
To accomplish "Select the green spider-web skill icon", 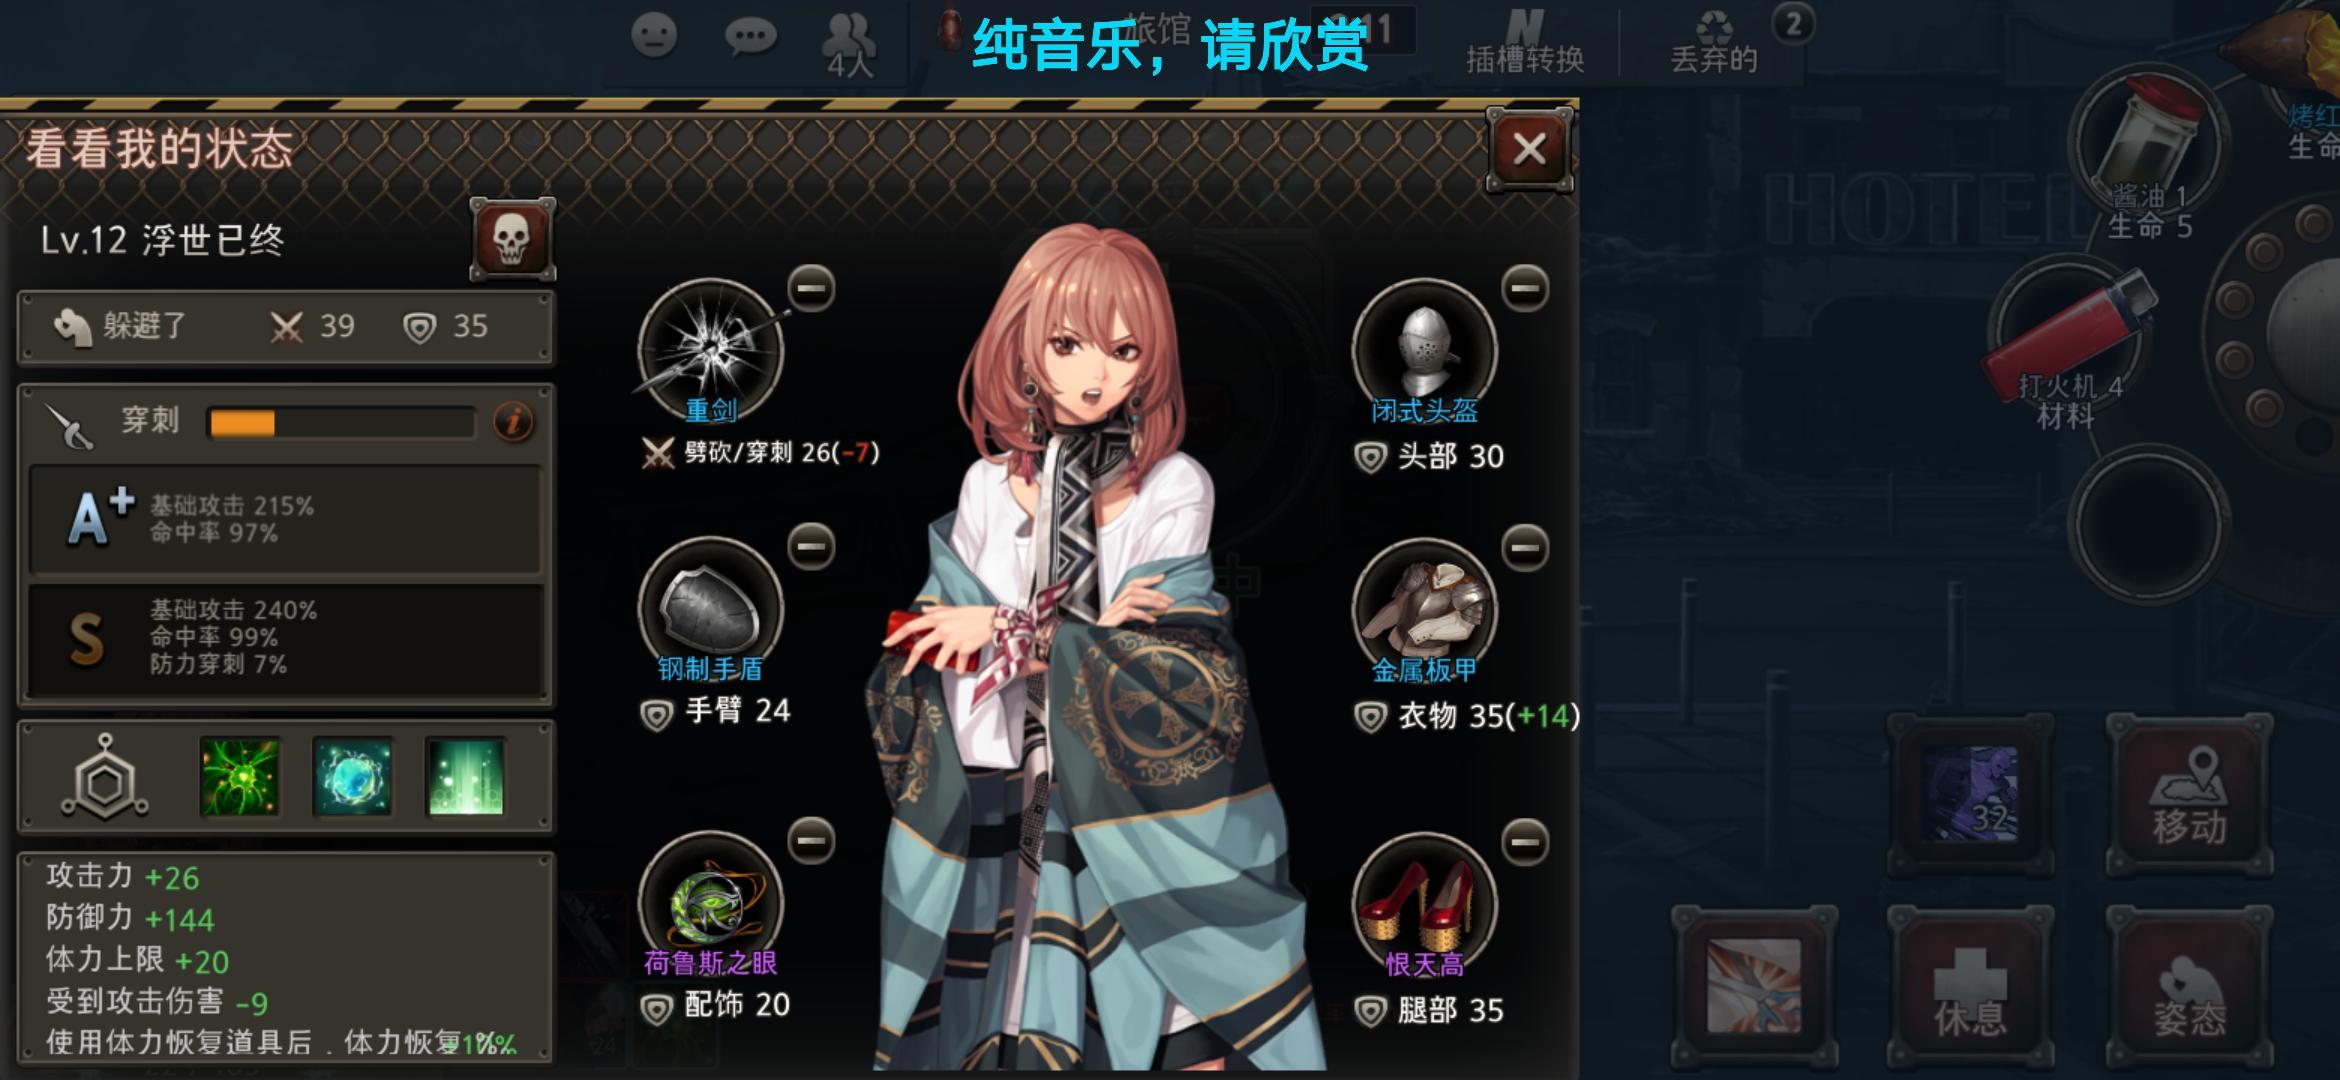I will pos(239,777).
